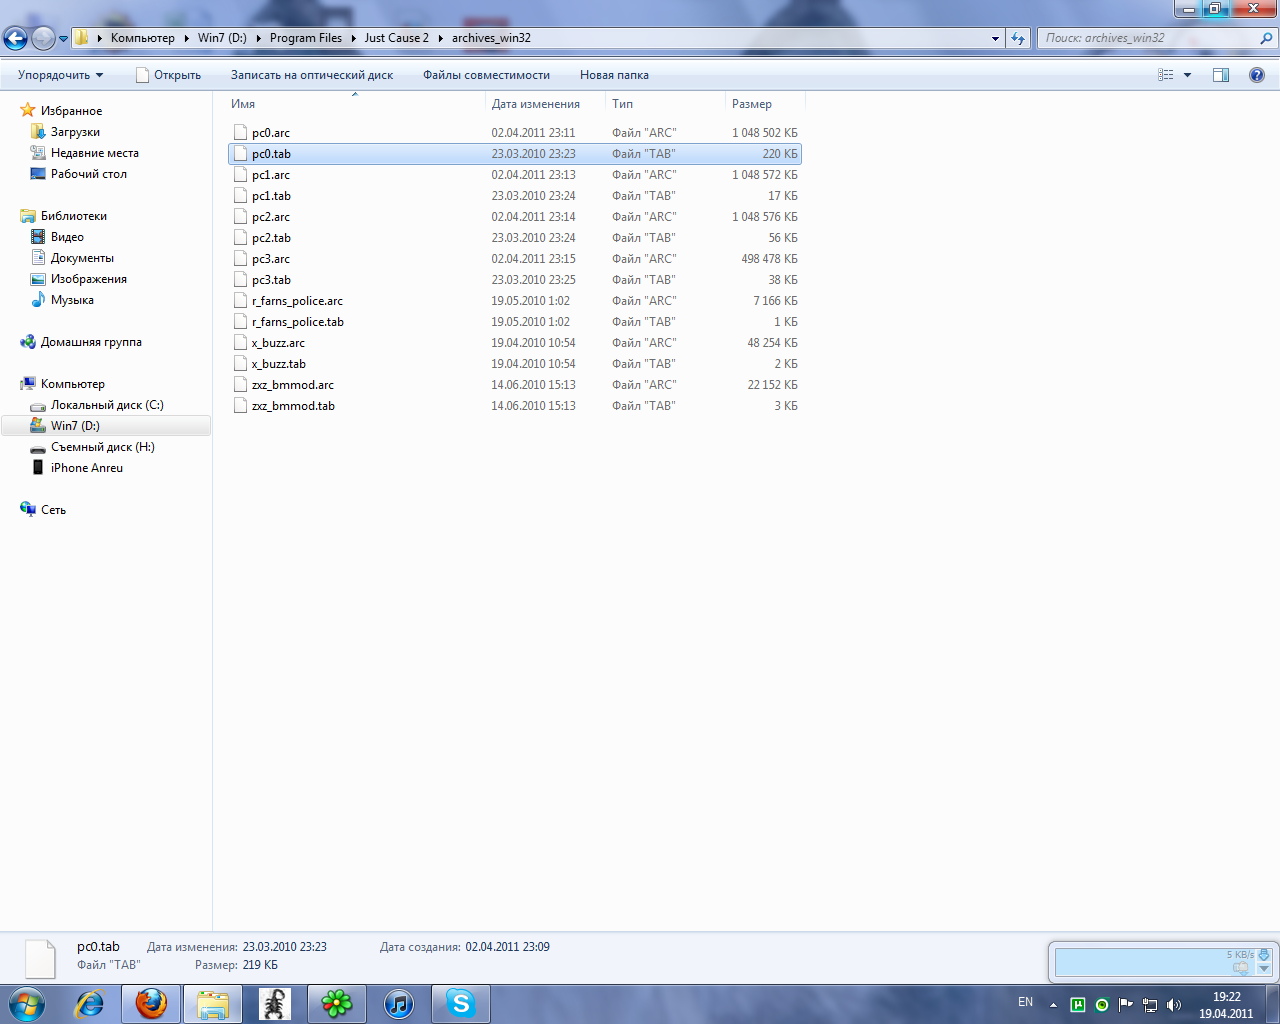
Task: Launch Internet Explorer from the taskbar
Action: tap(90, 1004)
